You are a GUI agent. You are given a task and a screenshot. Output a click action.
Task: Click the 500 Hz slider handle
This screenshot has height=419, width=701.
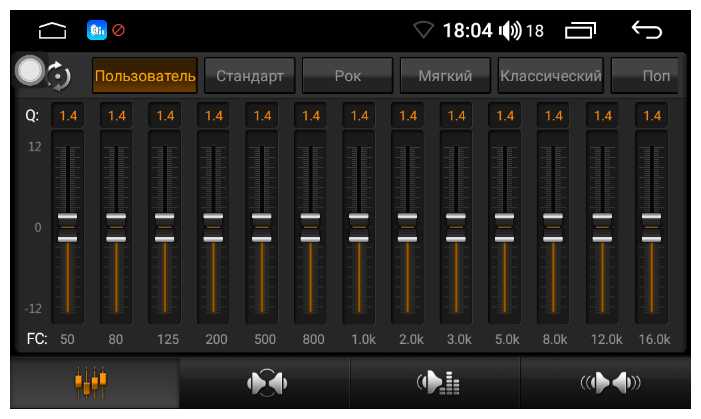(262, 228)
